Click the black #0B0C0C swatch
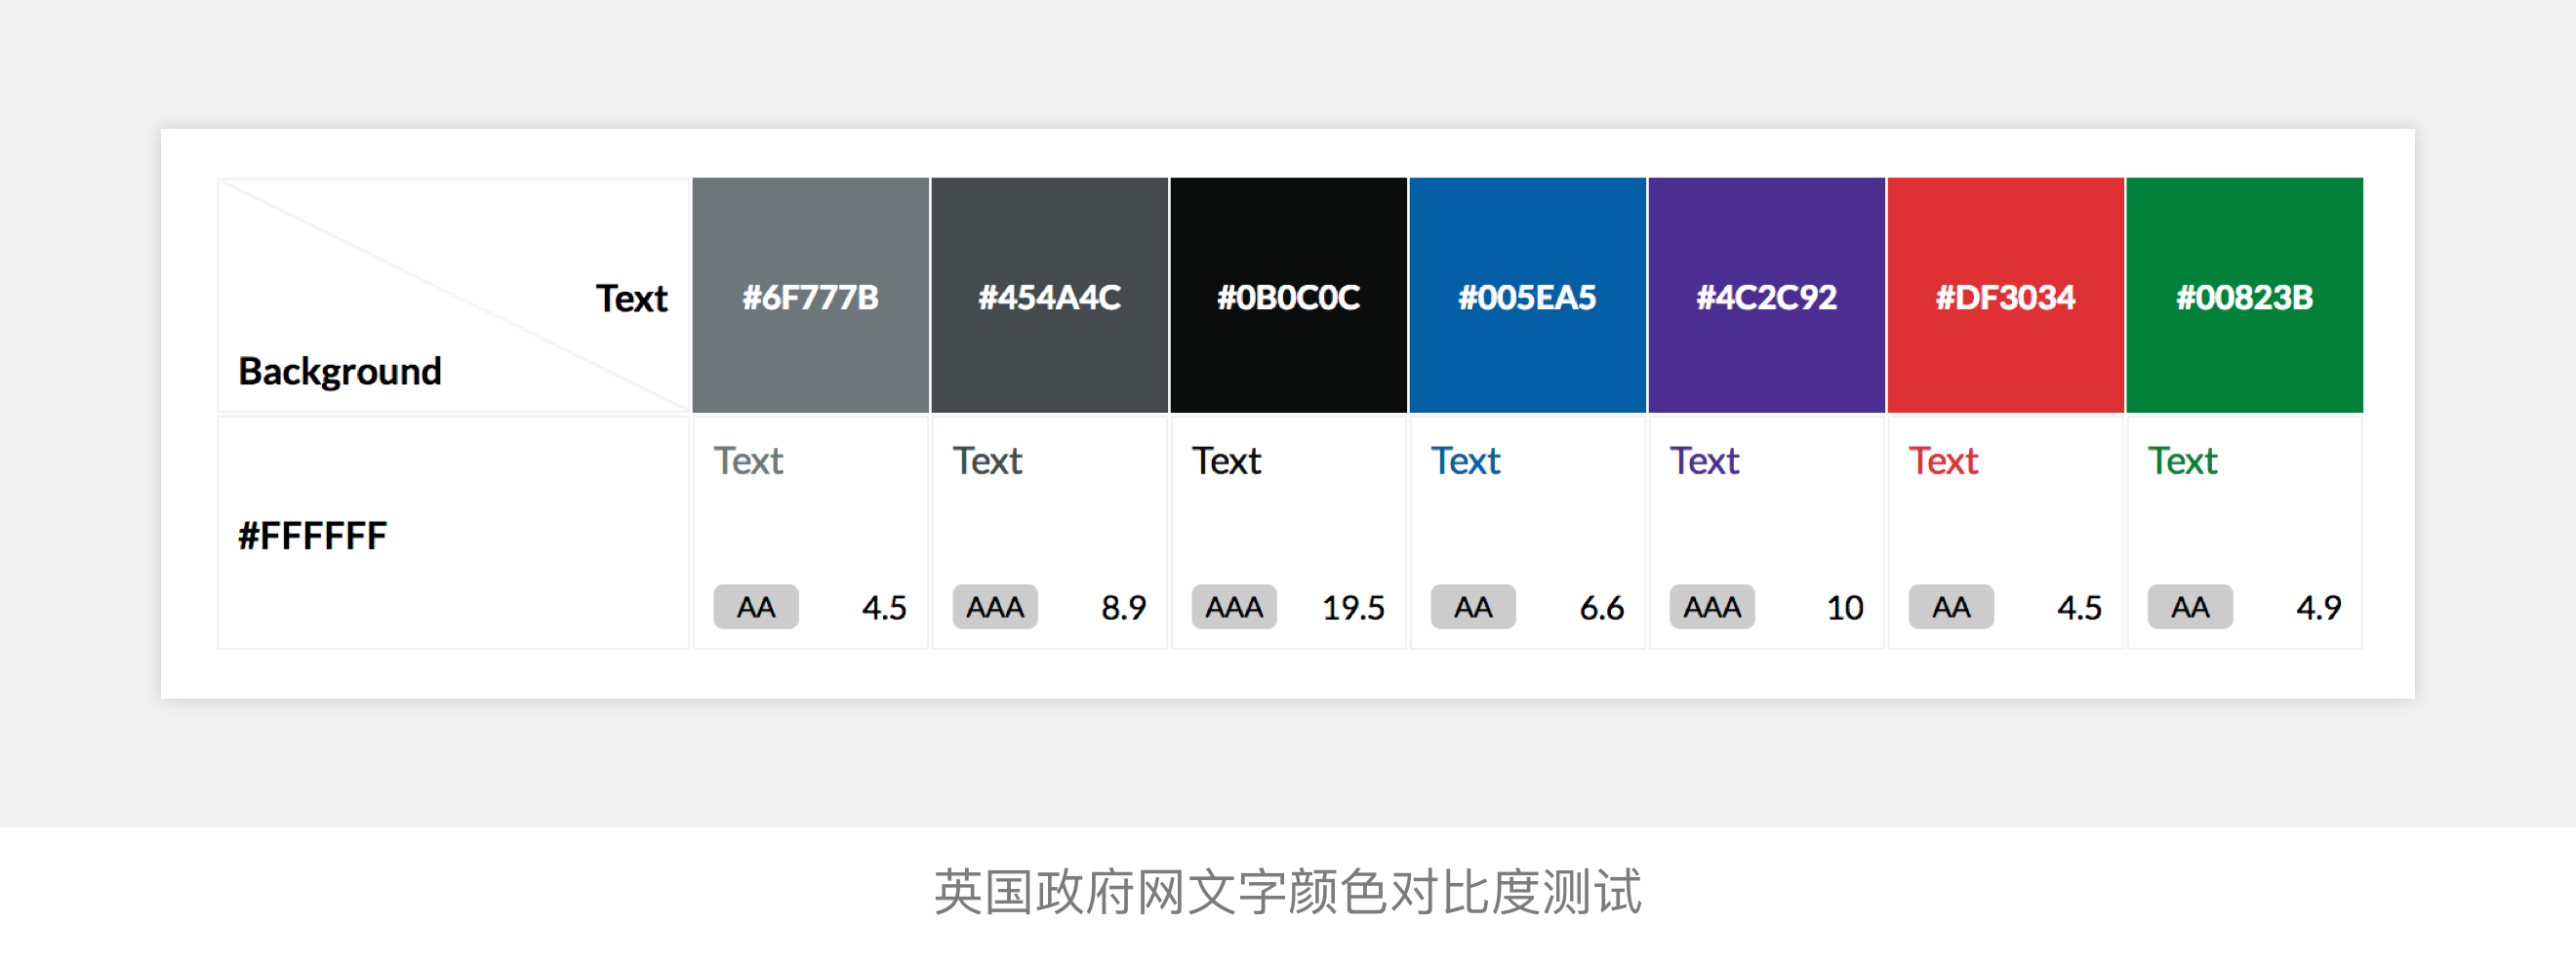 click(1288, 296)
